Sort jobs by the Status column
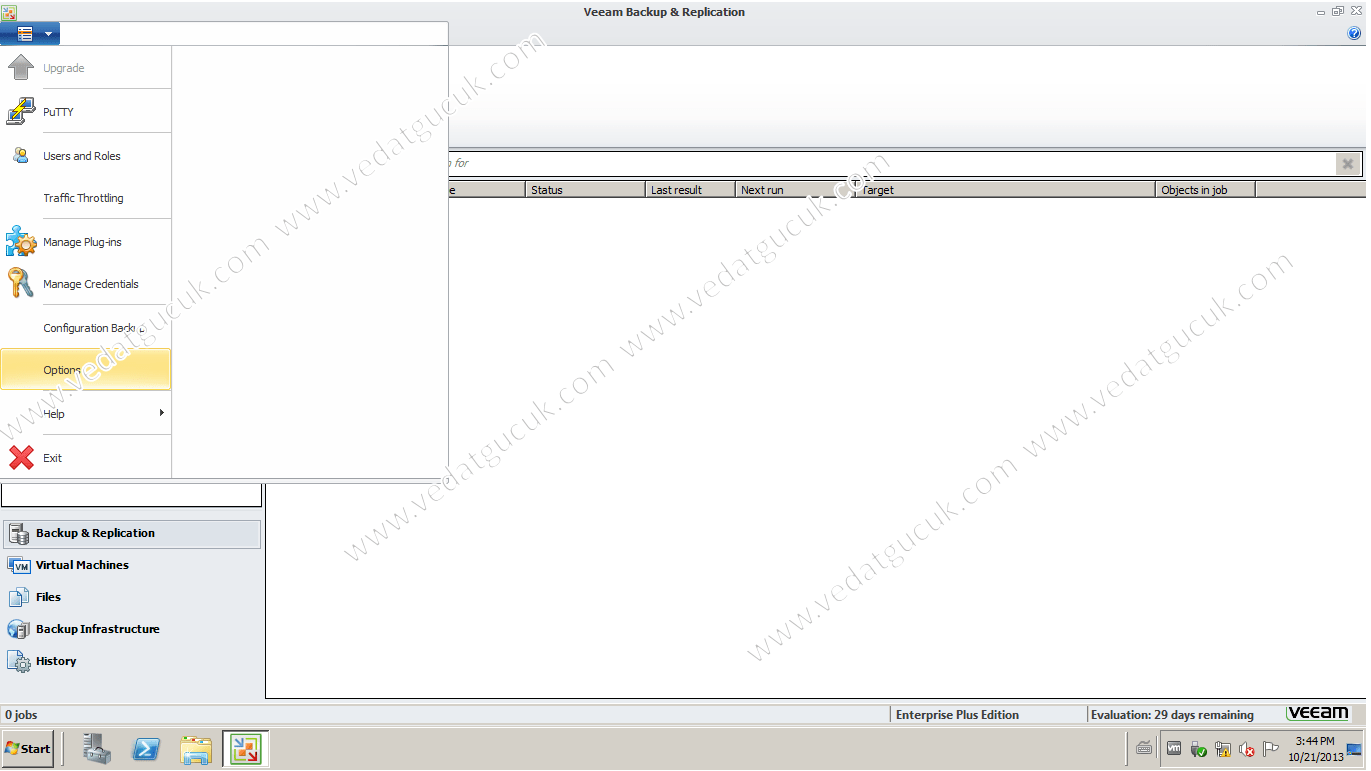 [x=585, y=190]
